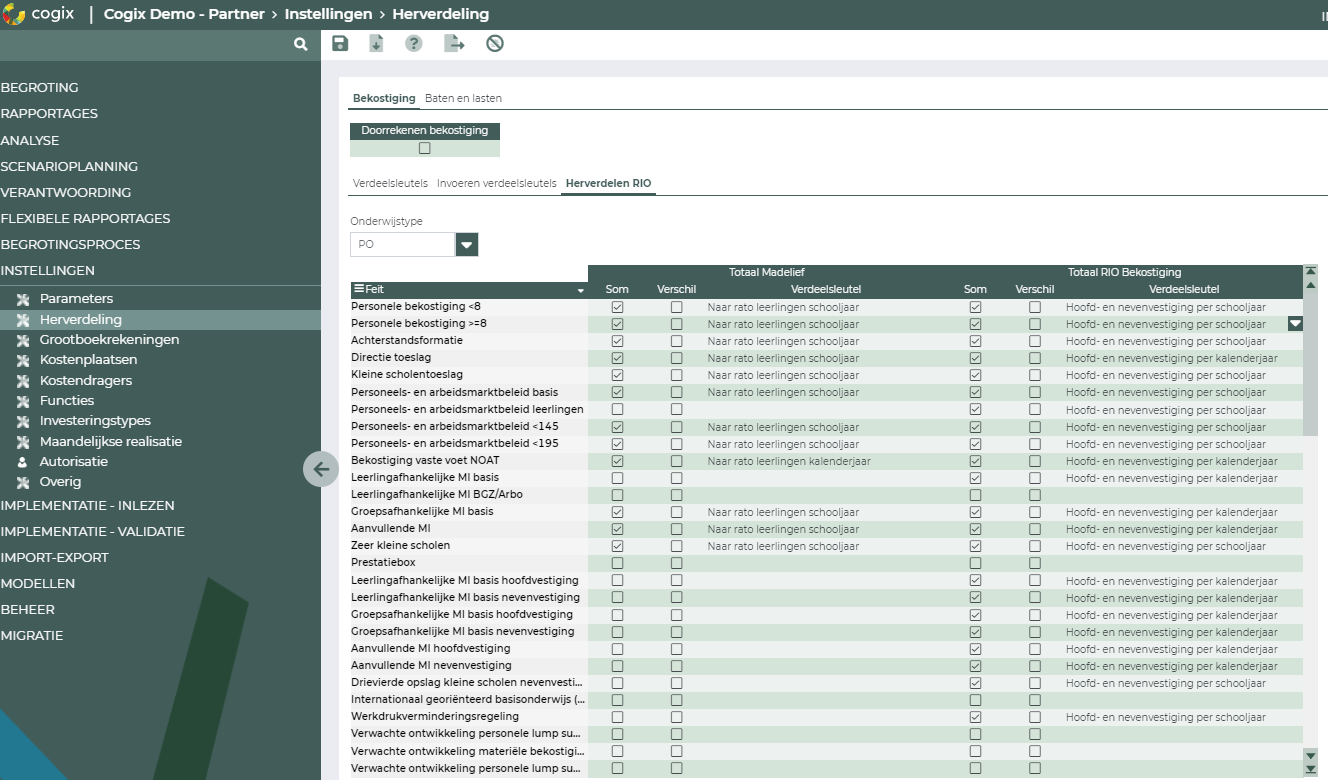This screenshot has width=1328, height=780.
Task: Check Madelief Som for Prestatiebox
Action: click(617, 563)
